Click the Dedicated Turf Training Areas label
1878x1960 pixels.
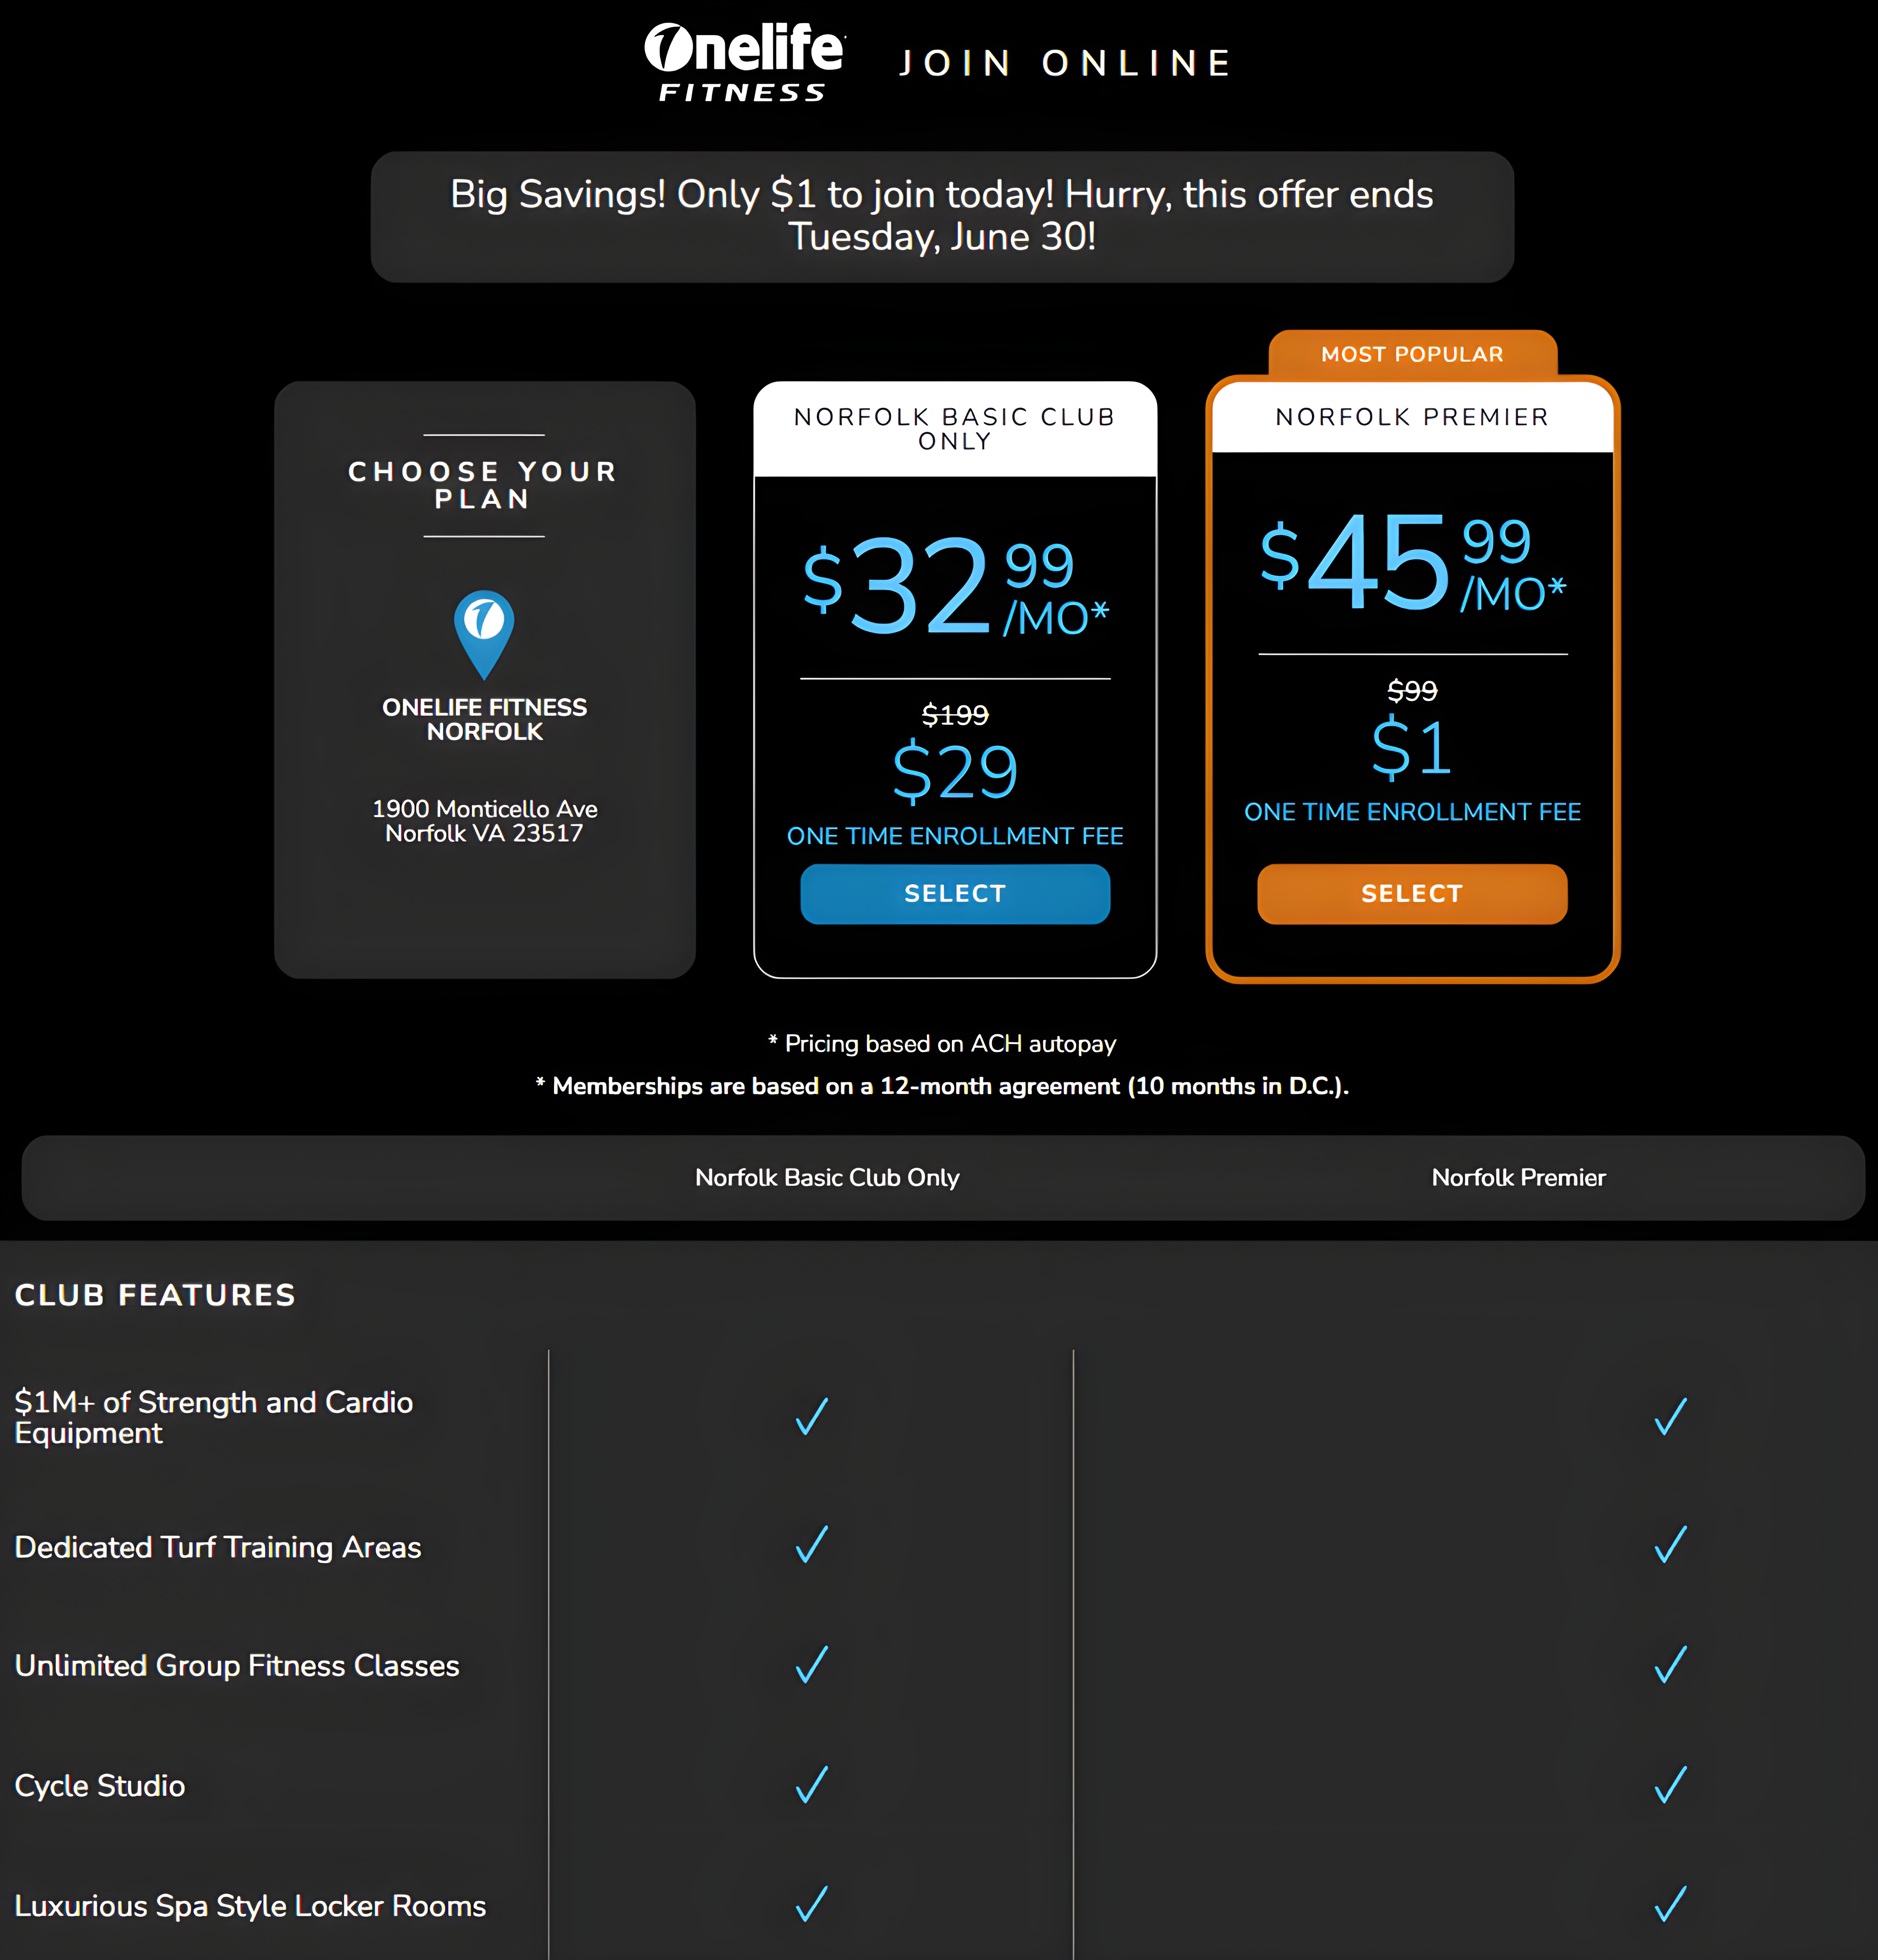point(218,1547)
